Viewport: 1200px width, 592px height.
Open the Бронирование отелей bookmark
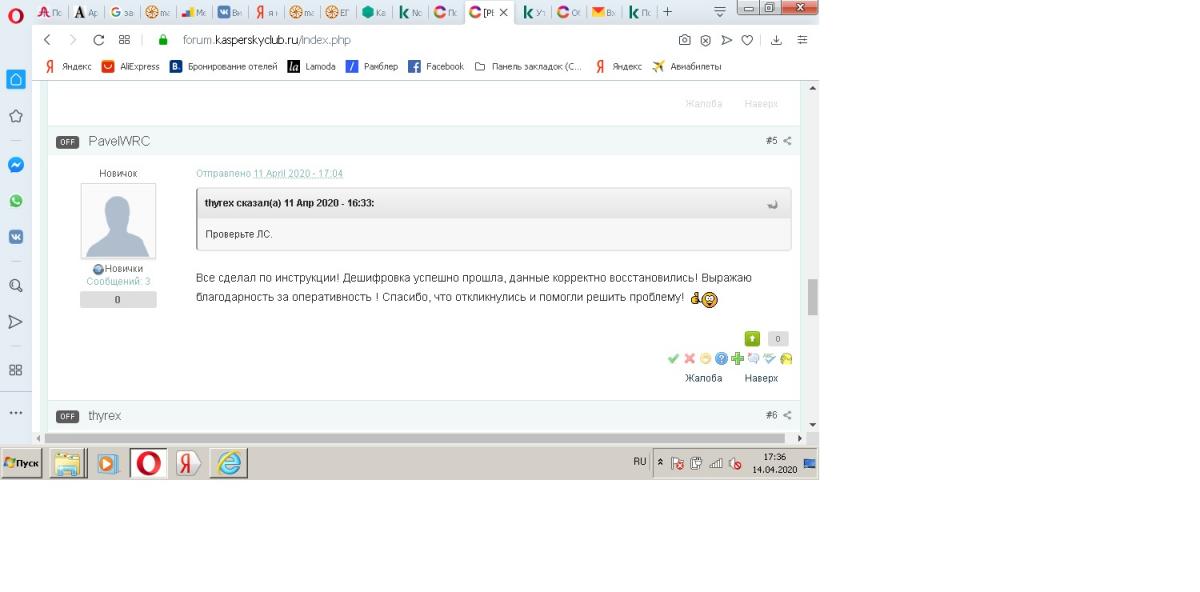224,66
